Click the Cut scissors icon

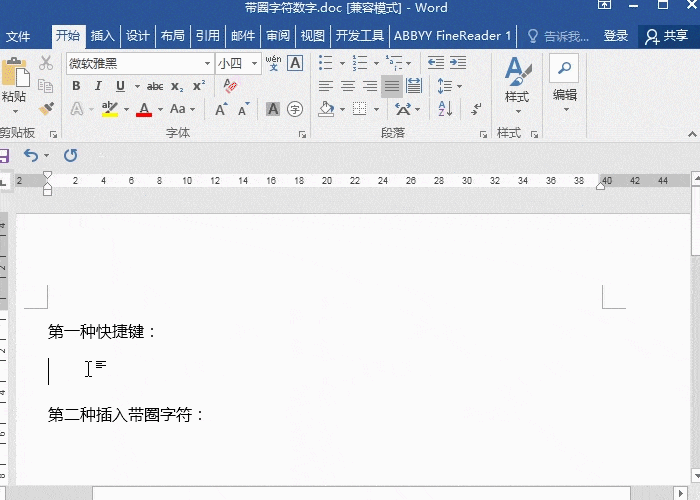(x=46, y=63)
